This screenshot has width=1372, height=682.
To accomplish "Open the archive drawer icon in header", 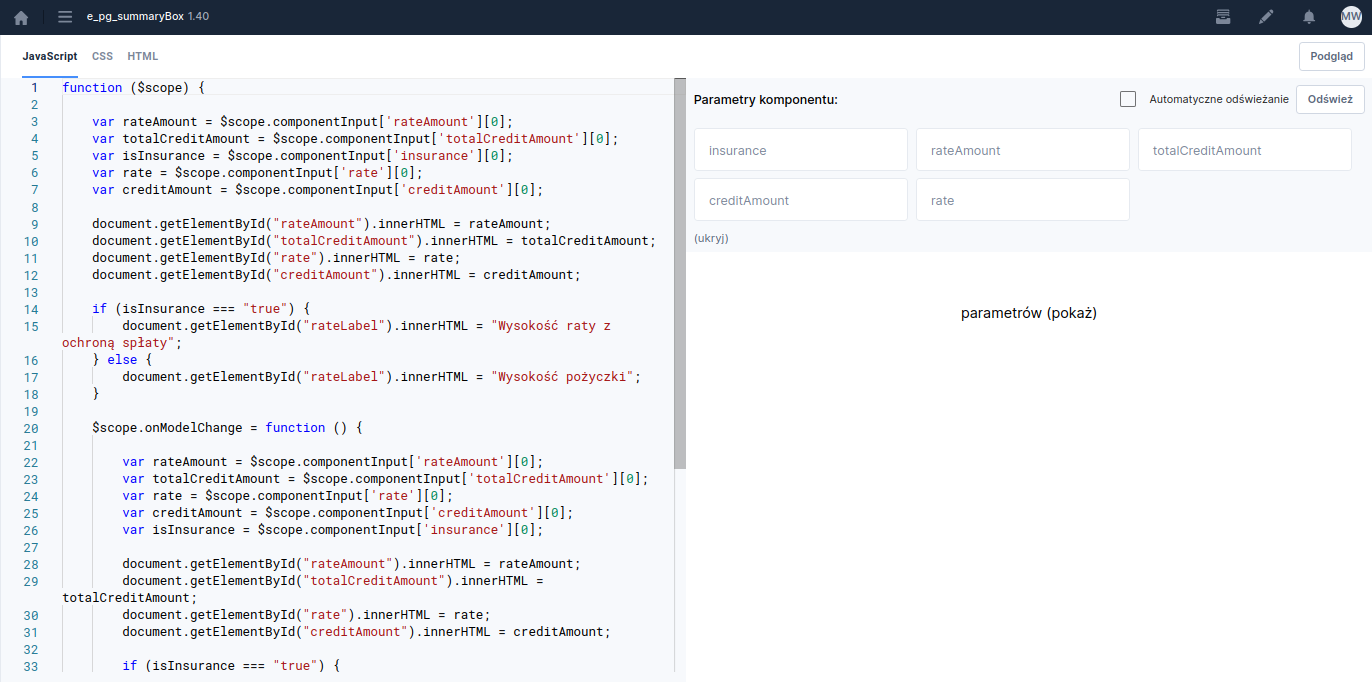I will 1223,17.
